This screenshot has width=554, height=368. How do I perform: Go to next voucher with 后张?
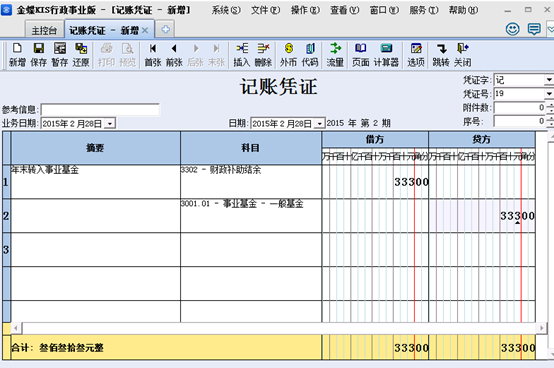tap(195, 55)
